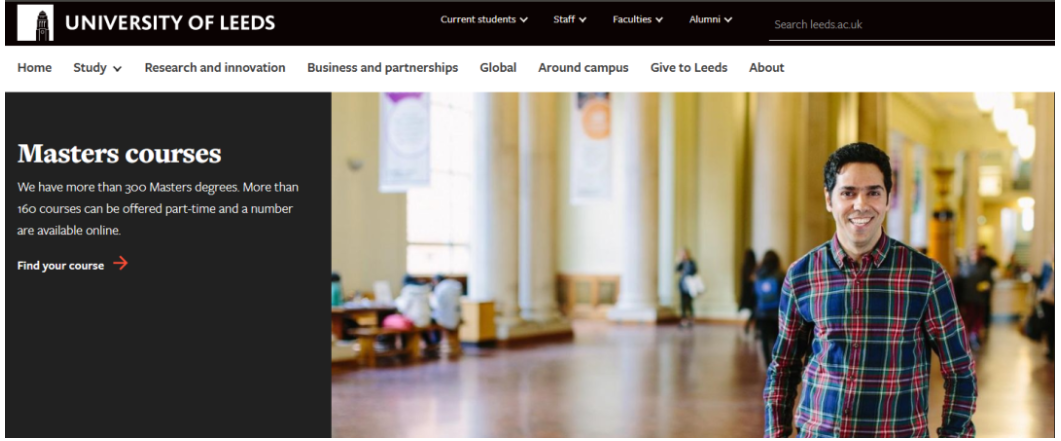Open the Staff dropdown menu

pyautogui.click(x=570, y=20)
